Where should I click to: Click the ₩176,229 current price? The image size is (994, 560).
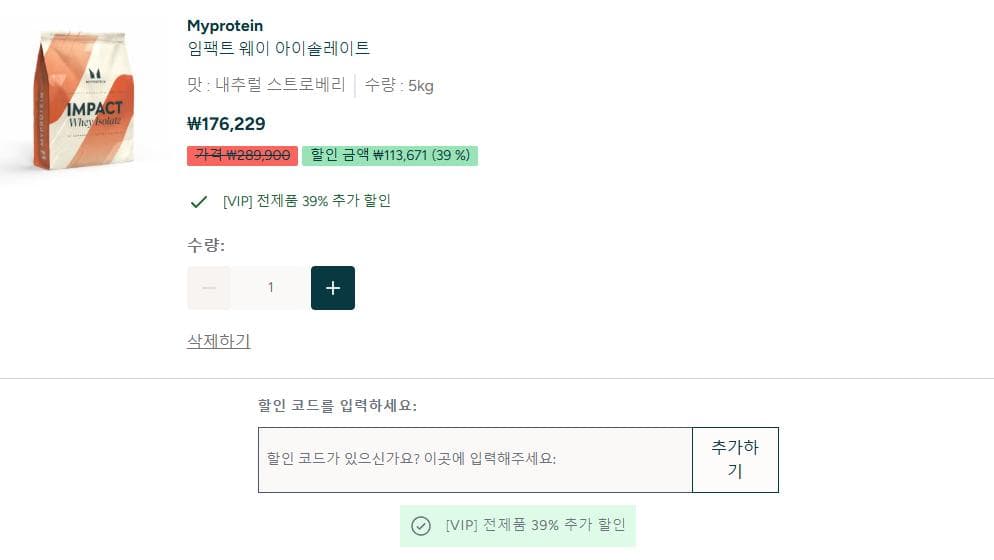226,125
